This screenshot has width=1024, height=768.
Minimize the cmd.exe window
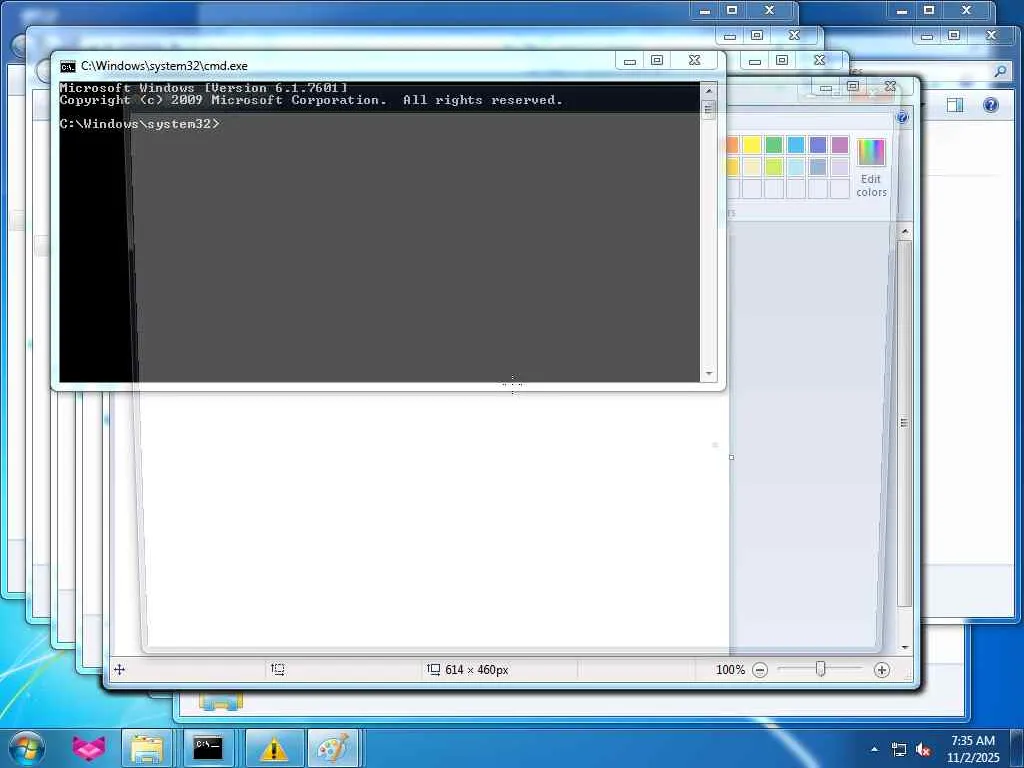point(630,61)
